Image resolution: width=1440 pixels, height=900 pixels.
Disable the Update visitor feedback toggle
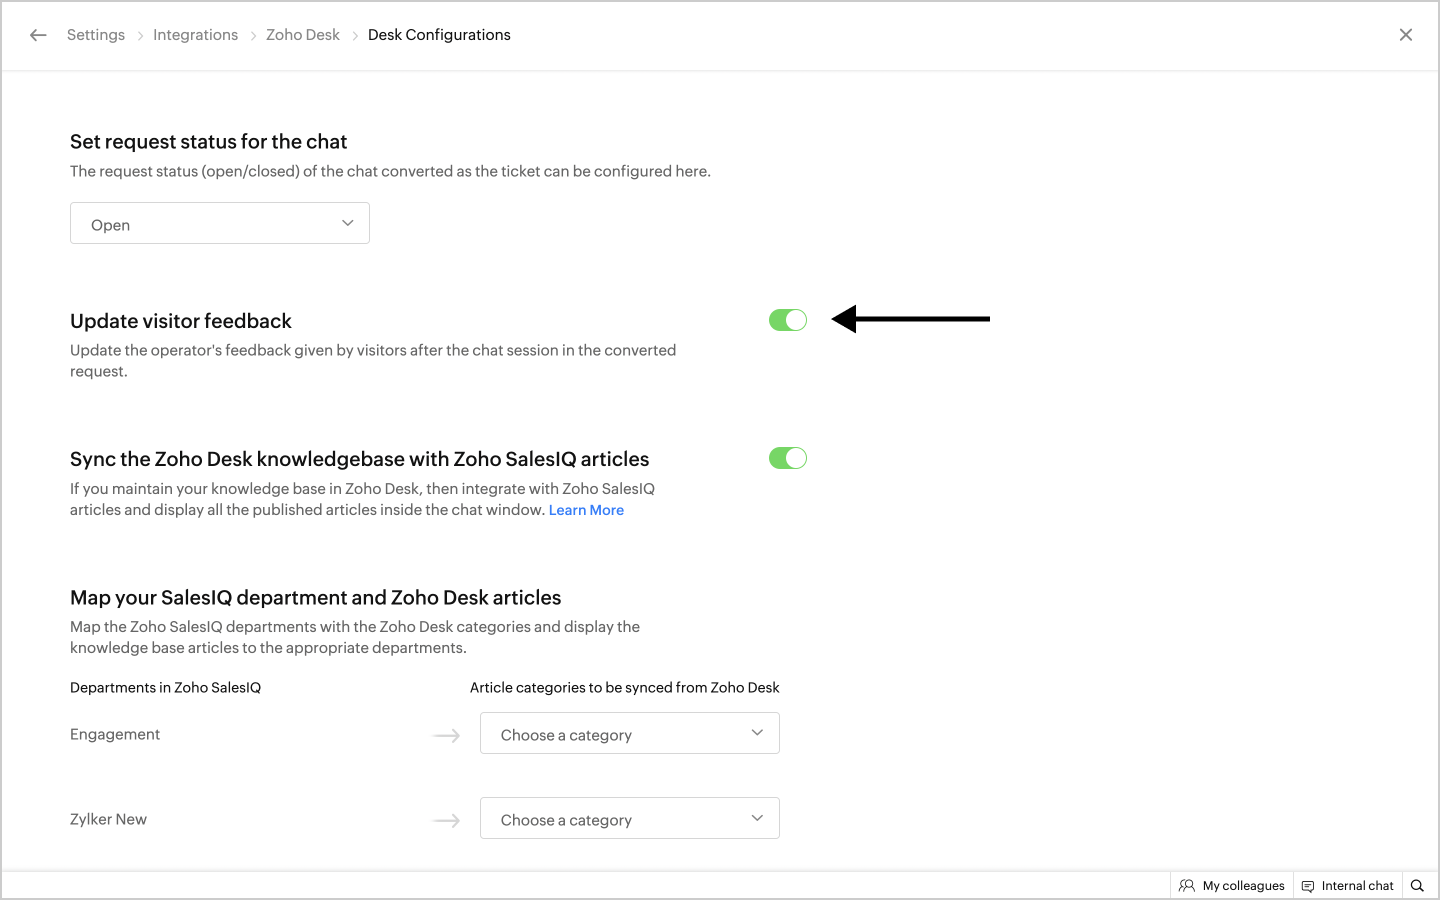[x=787, y=320]
